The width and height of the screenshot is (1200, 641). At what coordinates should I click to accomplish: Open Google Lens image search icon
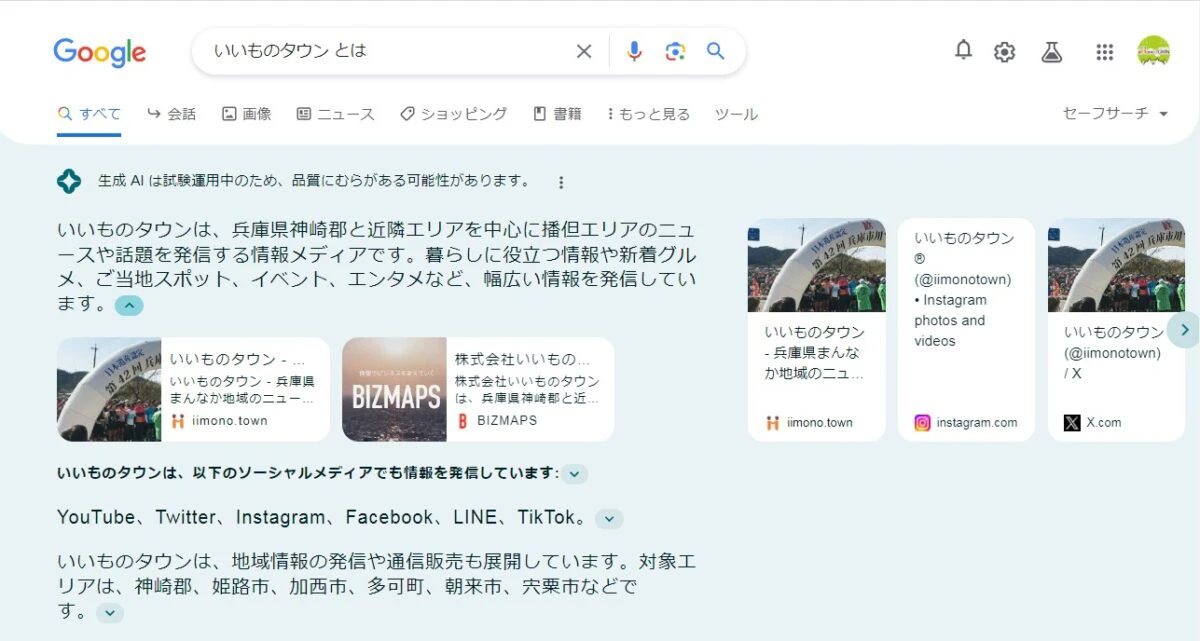[675, 51]
